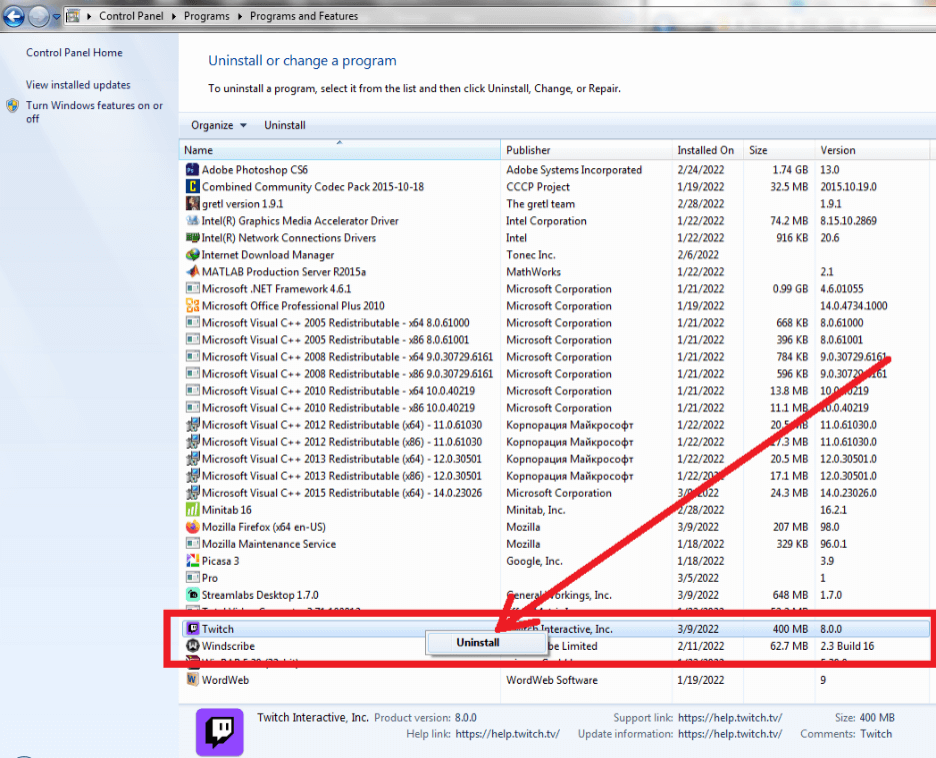Click the 1.74 GB size cell
Screen dimensions: 936x758
coord(790,170)
